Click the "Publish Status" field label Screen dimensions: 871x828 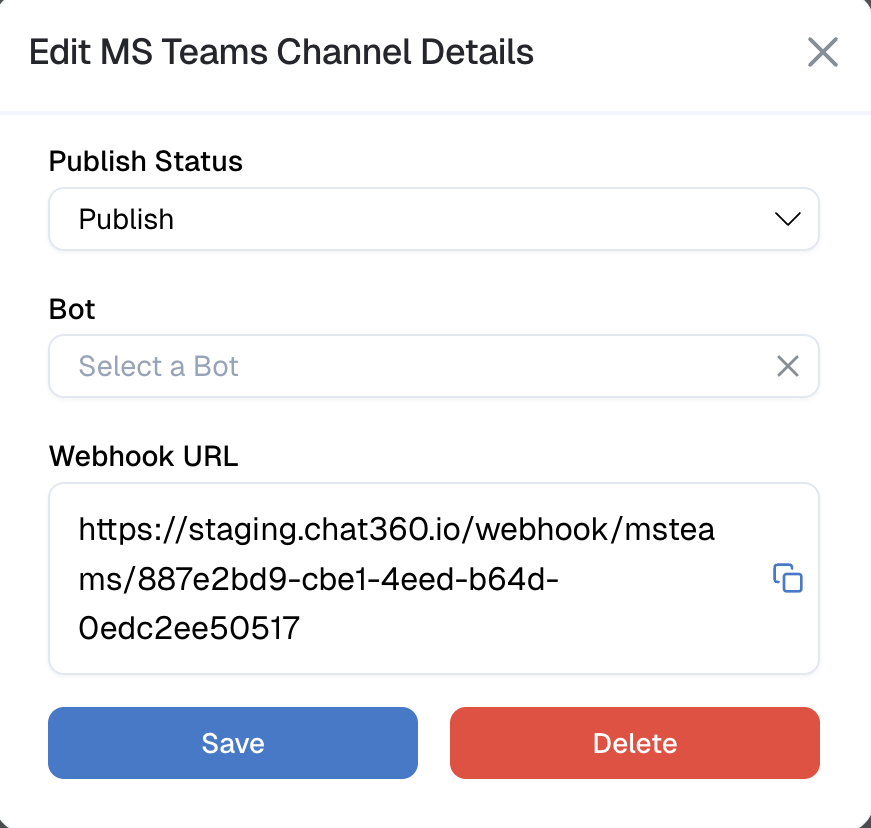[x=146, y=162]
